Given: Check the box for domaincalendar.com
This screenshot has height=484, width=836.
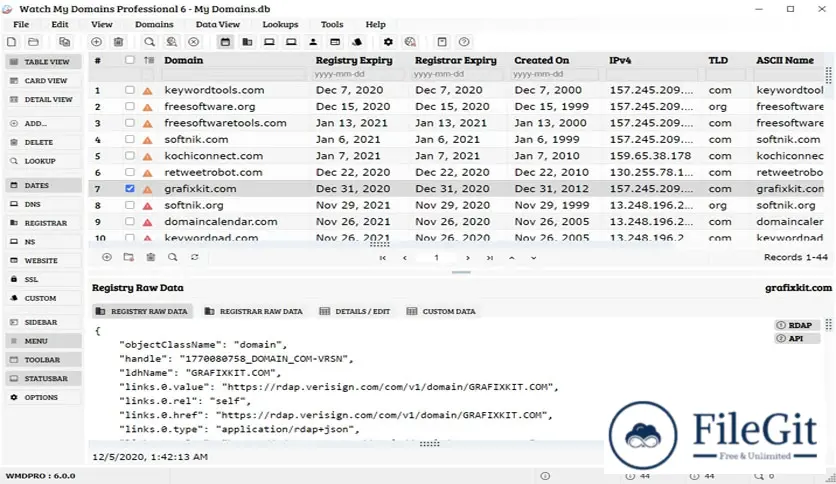Looking at the screenshot, I should 130,221.
